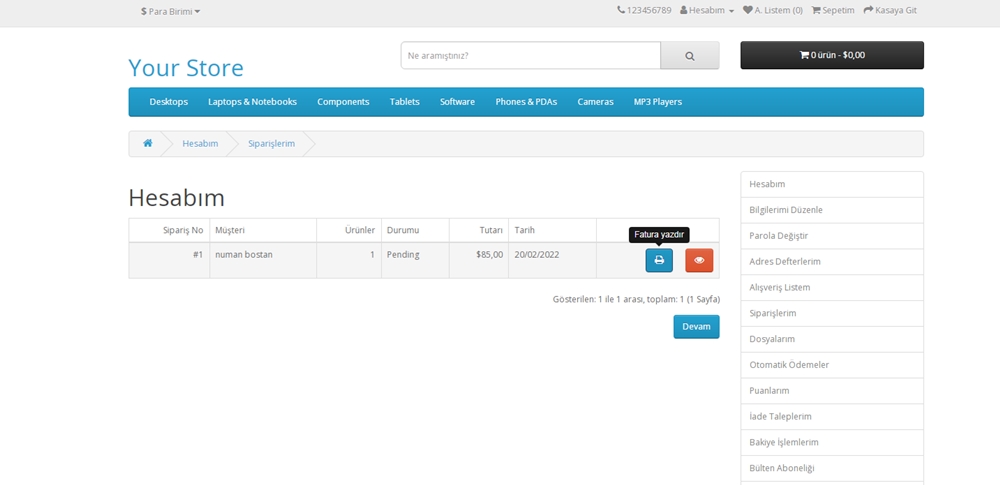Open Cameras category
1000x485 pixels.
click(x=596, y=102)
